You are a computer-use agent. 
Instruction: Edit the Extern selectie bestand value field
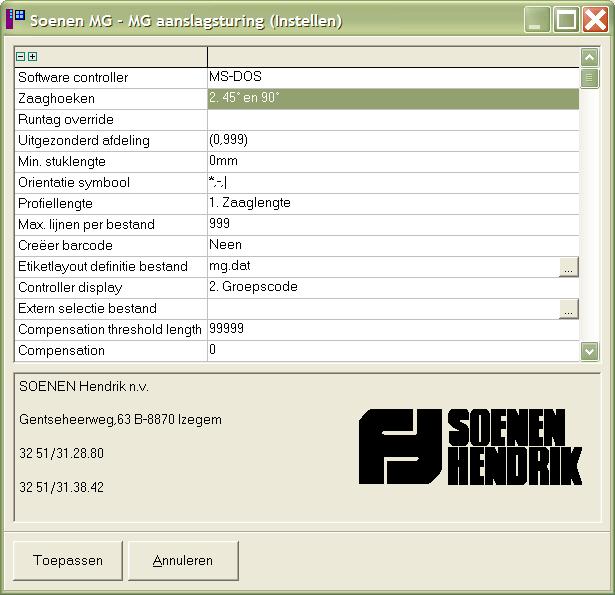tap(383, 309)
